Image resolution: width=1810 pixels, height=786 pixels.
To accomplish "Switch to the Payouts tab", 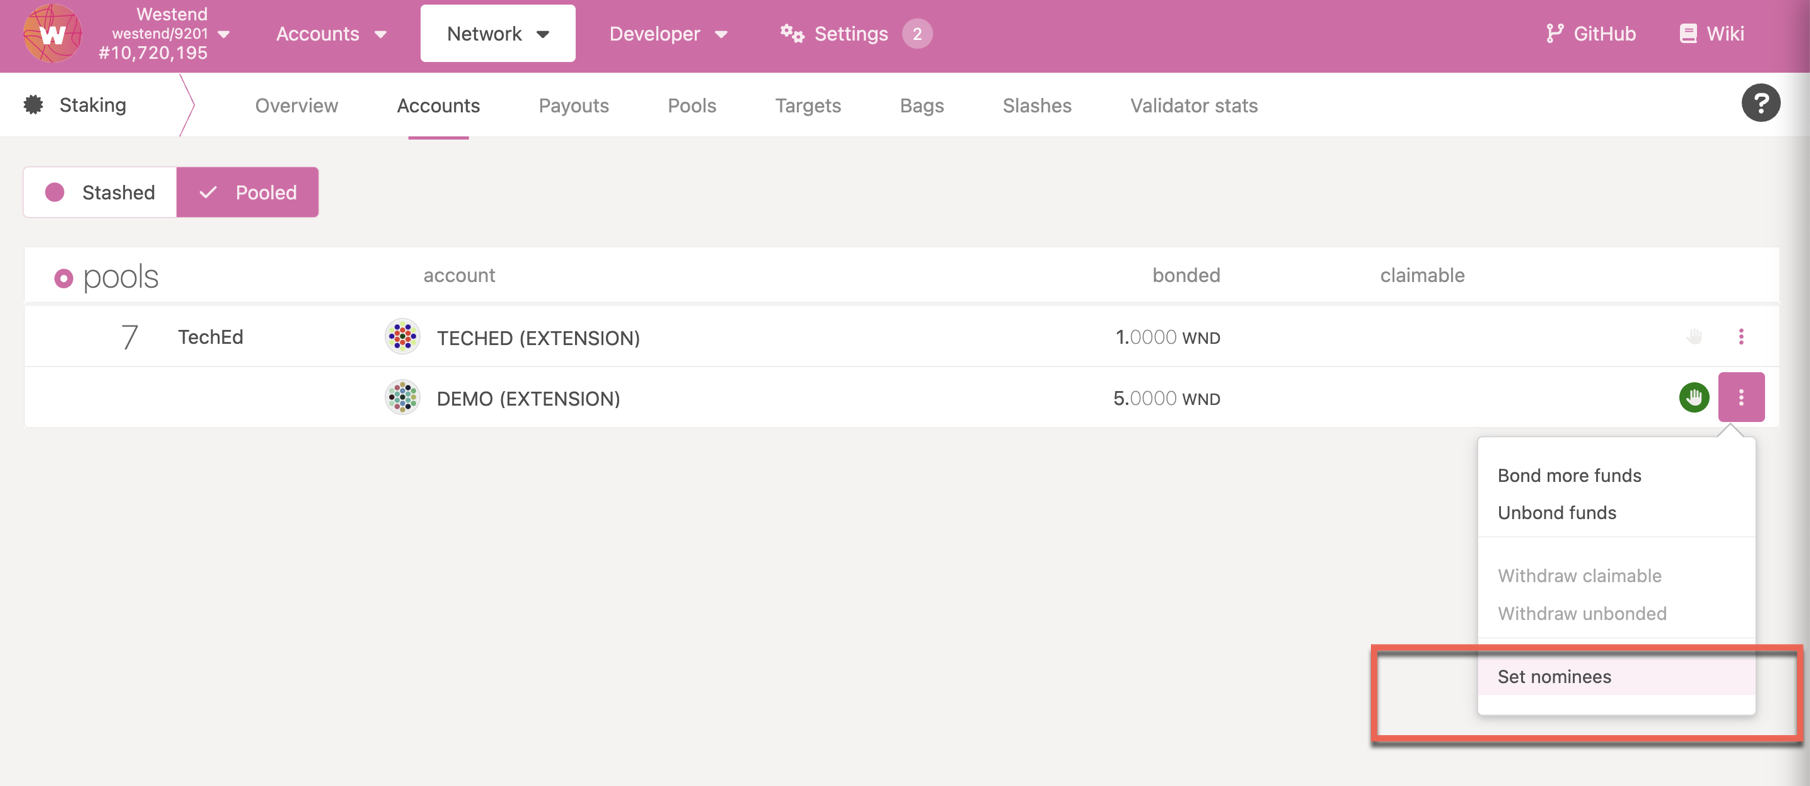I will [x=573, y=106].
